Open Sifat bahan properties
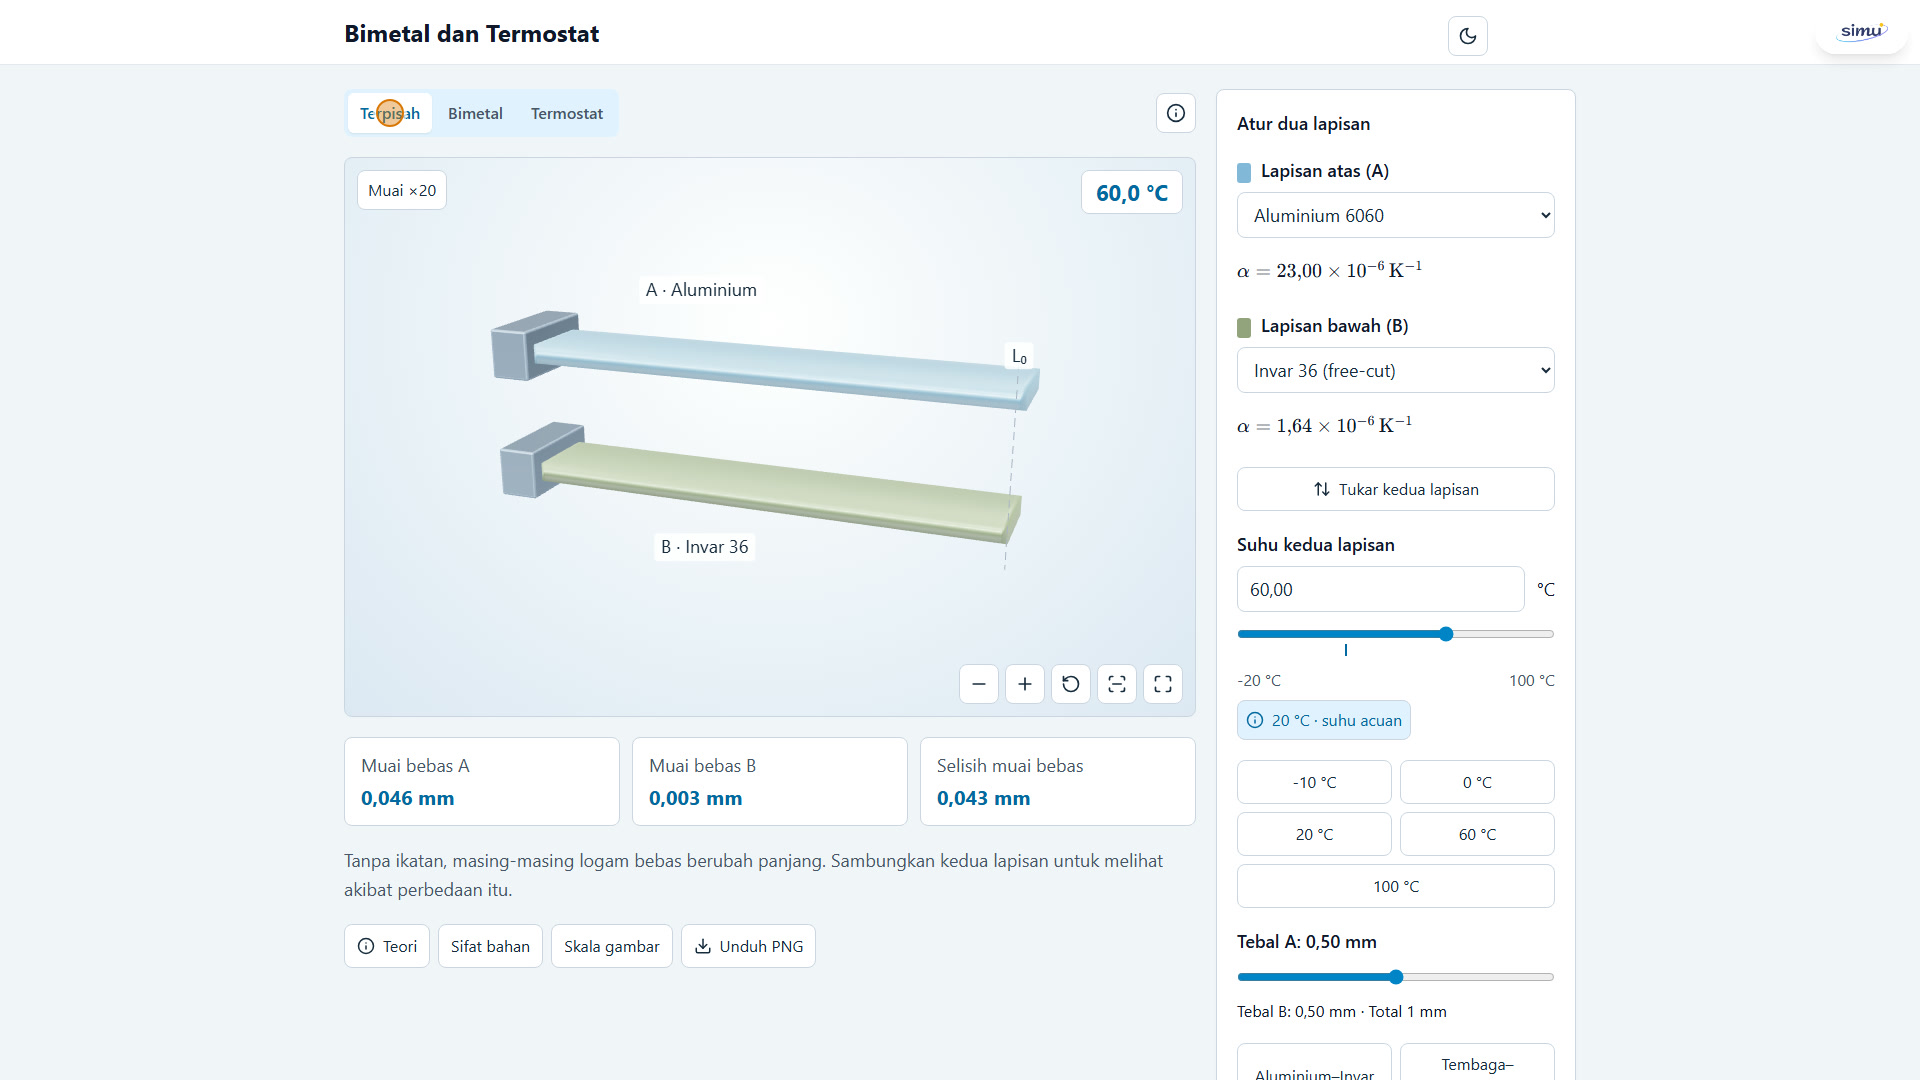This screenshot has height=1080, width=1920. 490,946
